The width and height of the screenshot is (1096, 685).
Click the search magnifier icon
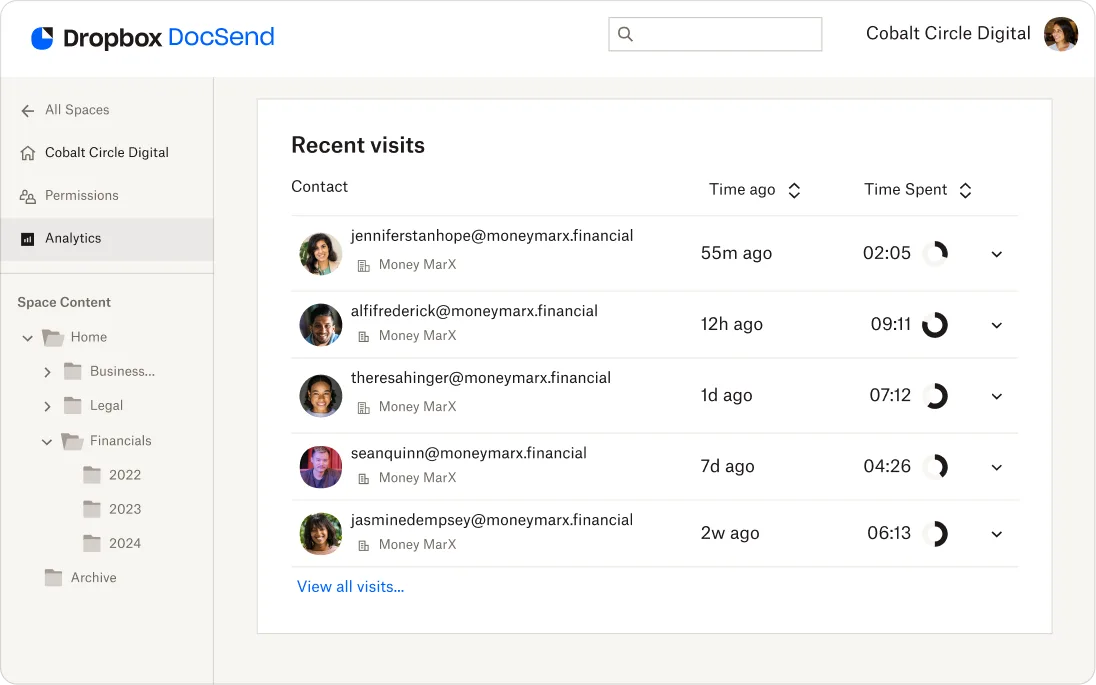tap(626, 33)
